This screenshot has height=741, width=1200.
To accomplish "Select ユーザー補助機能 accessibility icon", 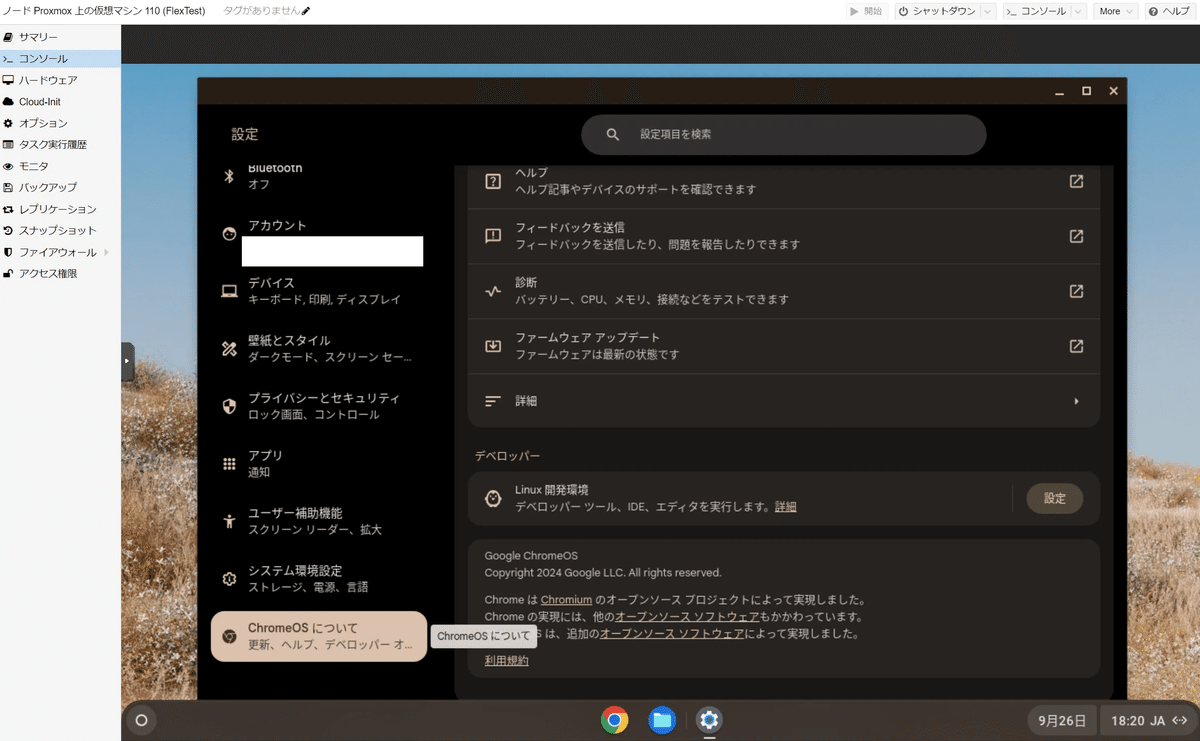I will pyautogui.click(x=229, y=521).
